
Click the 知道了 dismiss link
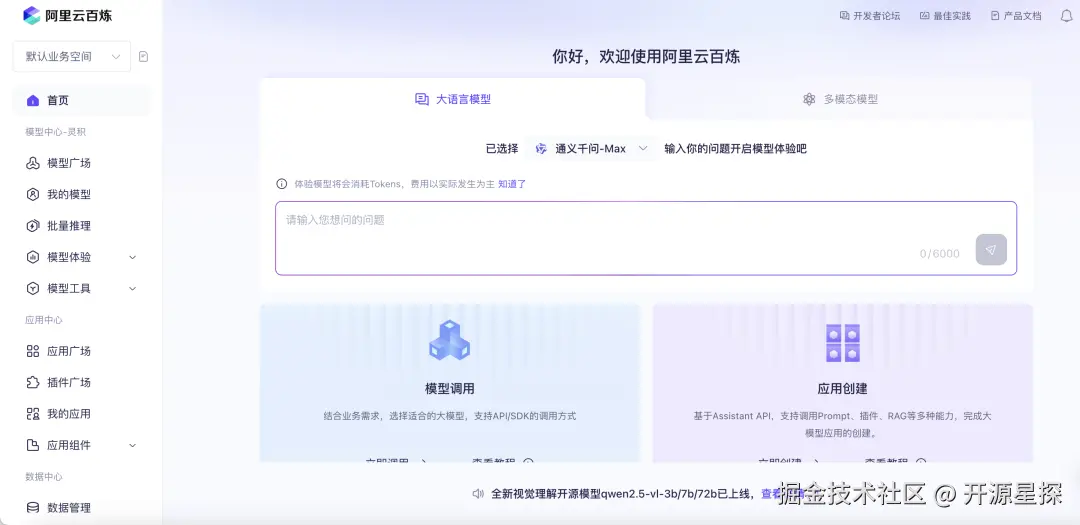pyautogui.click(x=512, y=184)
